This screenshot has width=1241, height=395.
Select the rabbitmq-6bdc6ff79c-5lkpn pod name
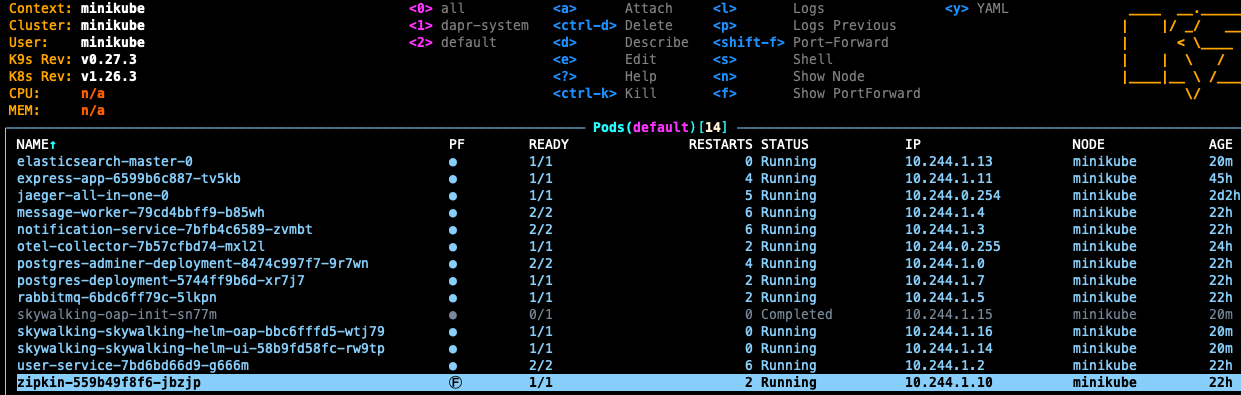pyautogui.click(x=117, y=298)
